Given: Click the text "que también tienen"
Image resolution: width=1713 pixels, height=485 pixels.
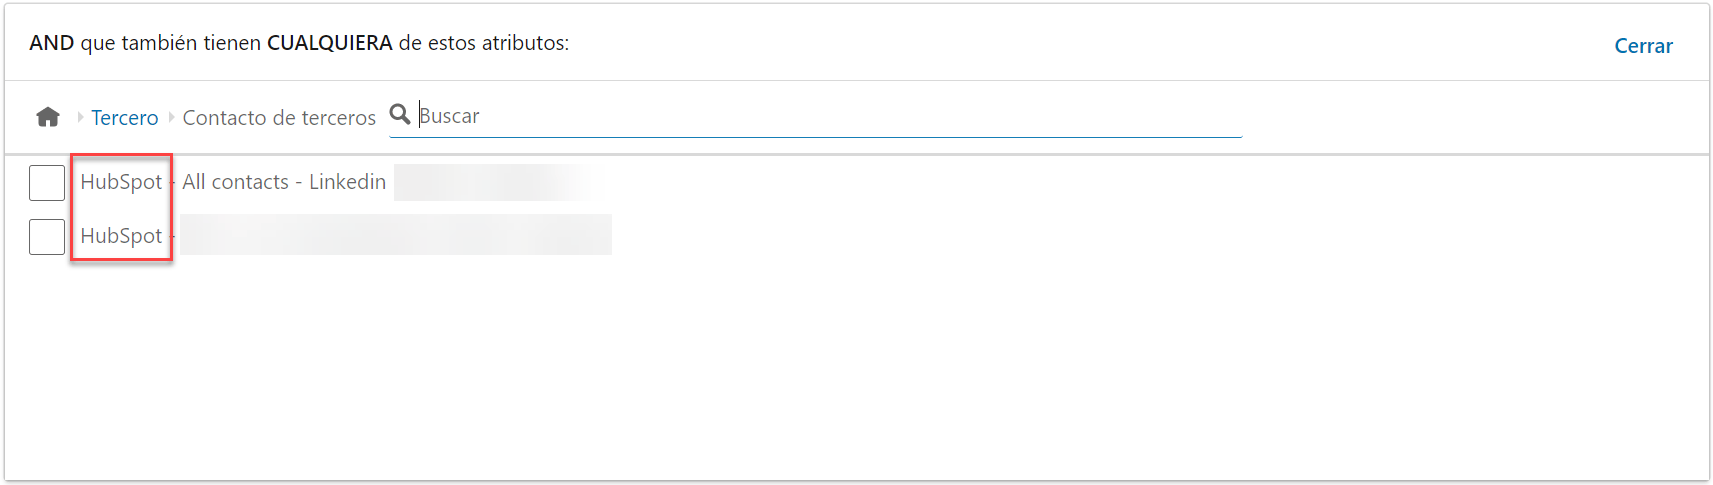Looking at the screenshot, I should coord(170,43).
